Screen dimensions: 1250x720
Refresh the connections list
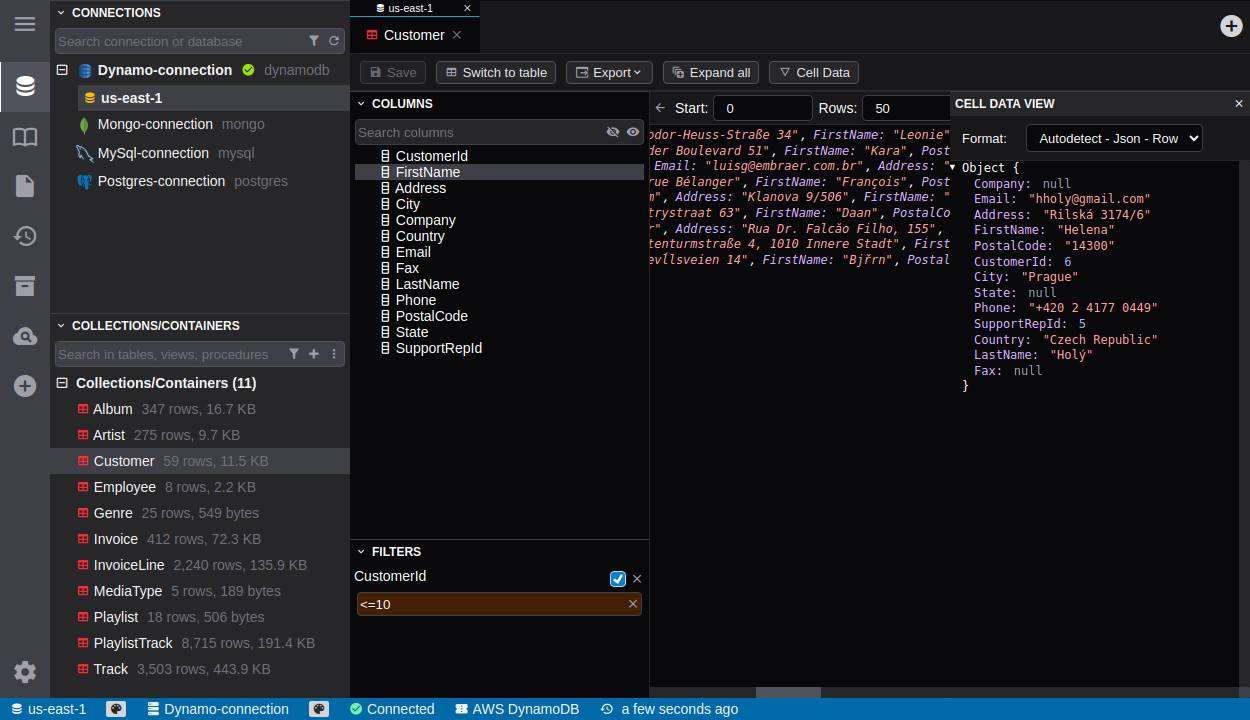(x=334, y=41)
